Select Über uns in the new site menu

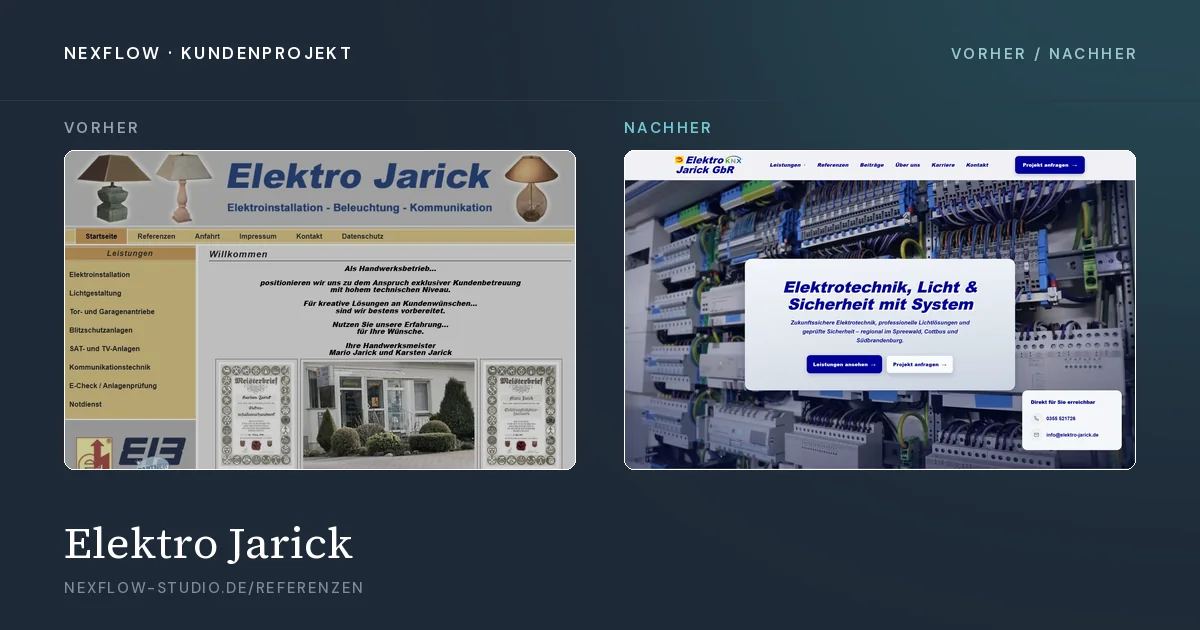(908, 164)
